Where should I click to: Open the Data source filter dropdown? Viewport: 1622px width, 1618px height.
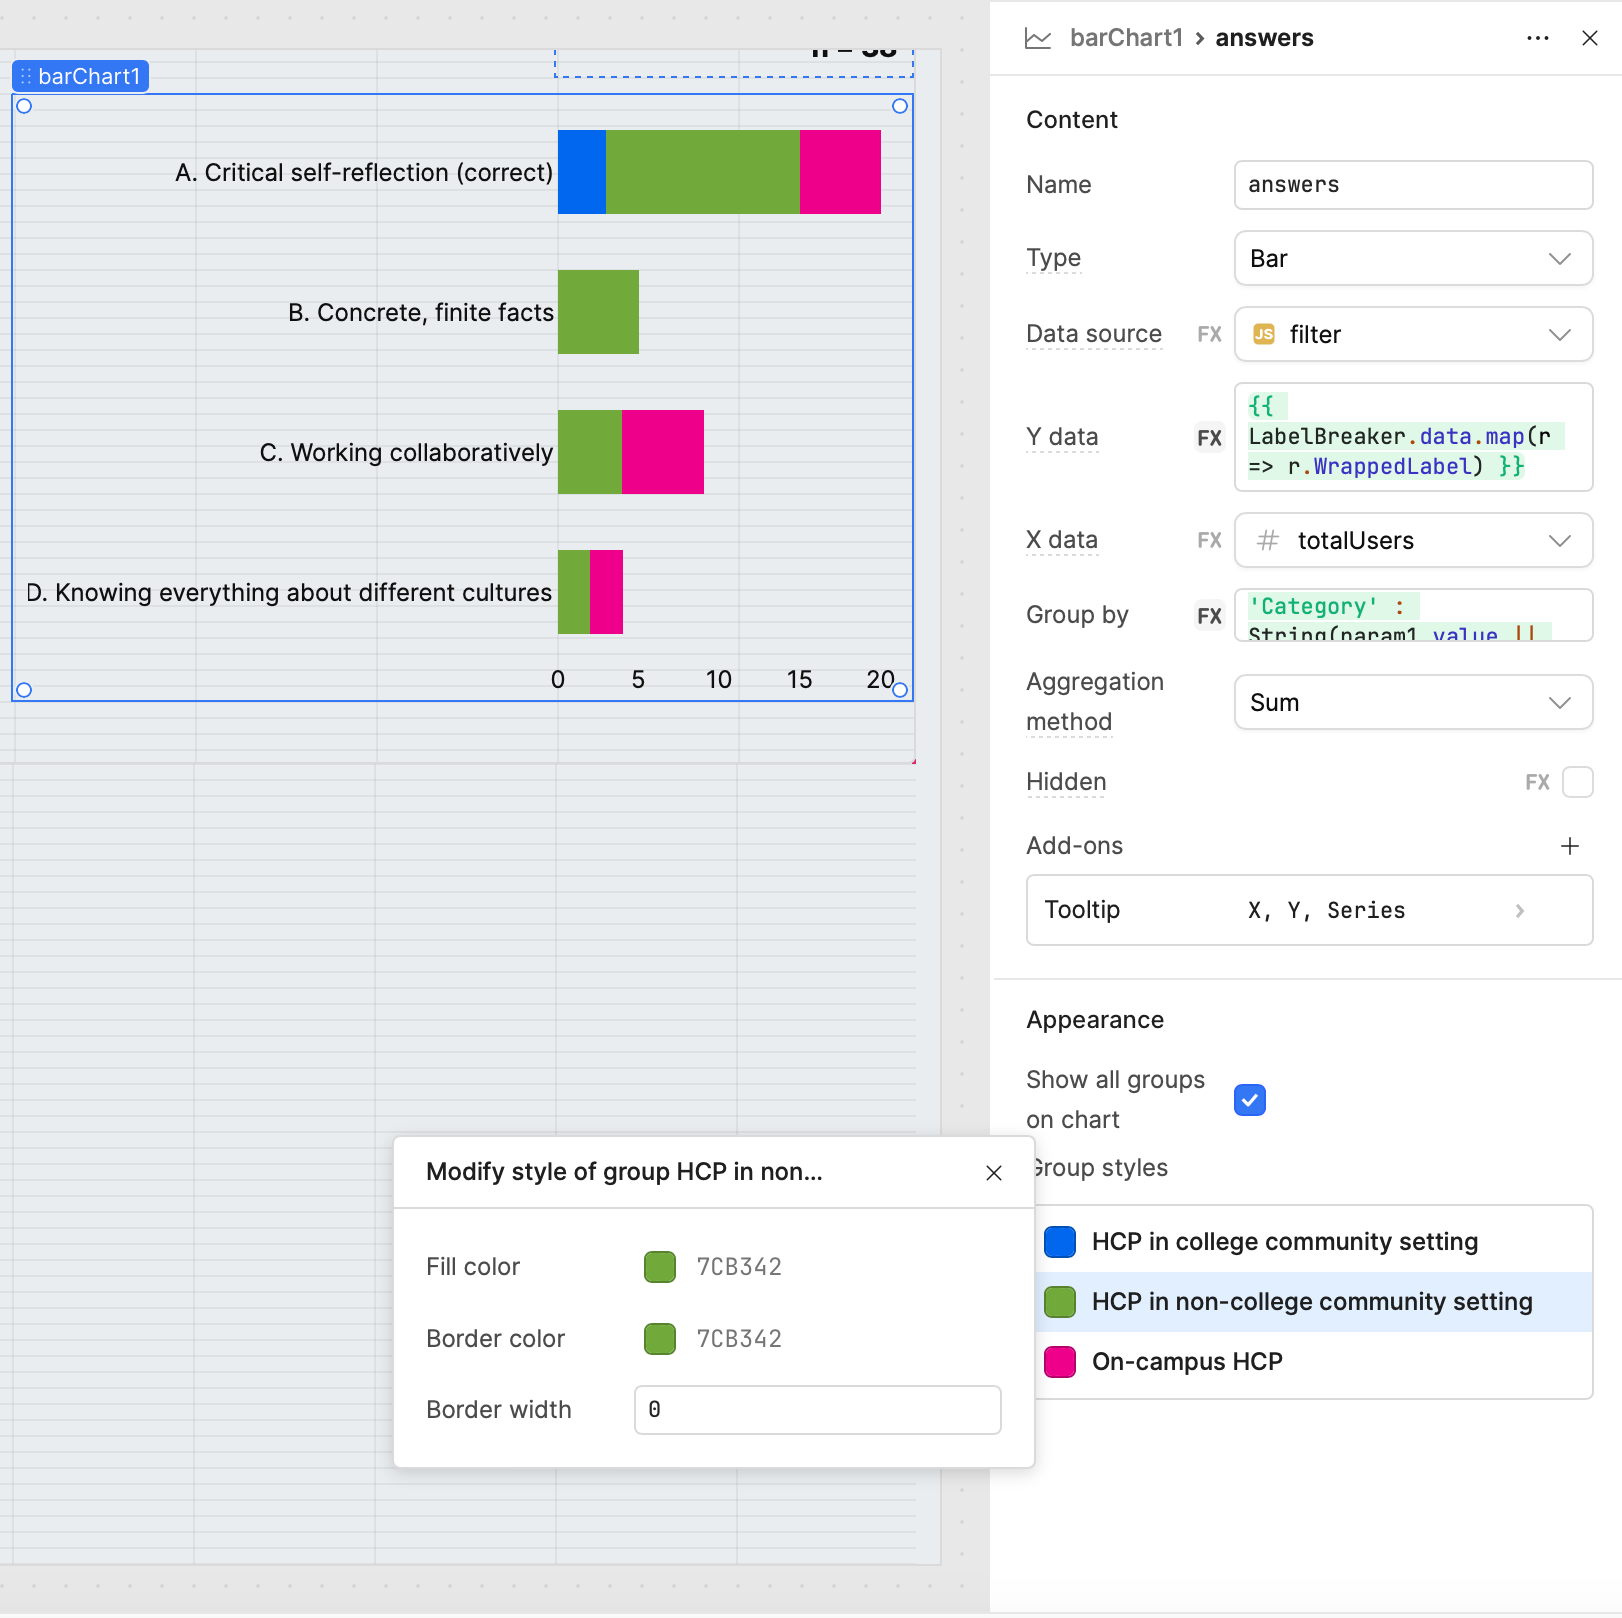click(1412, 334)
